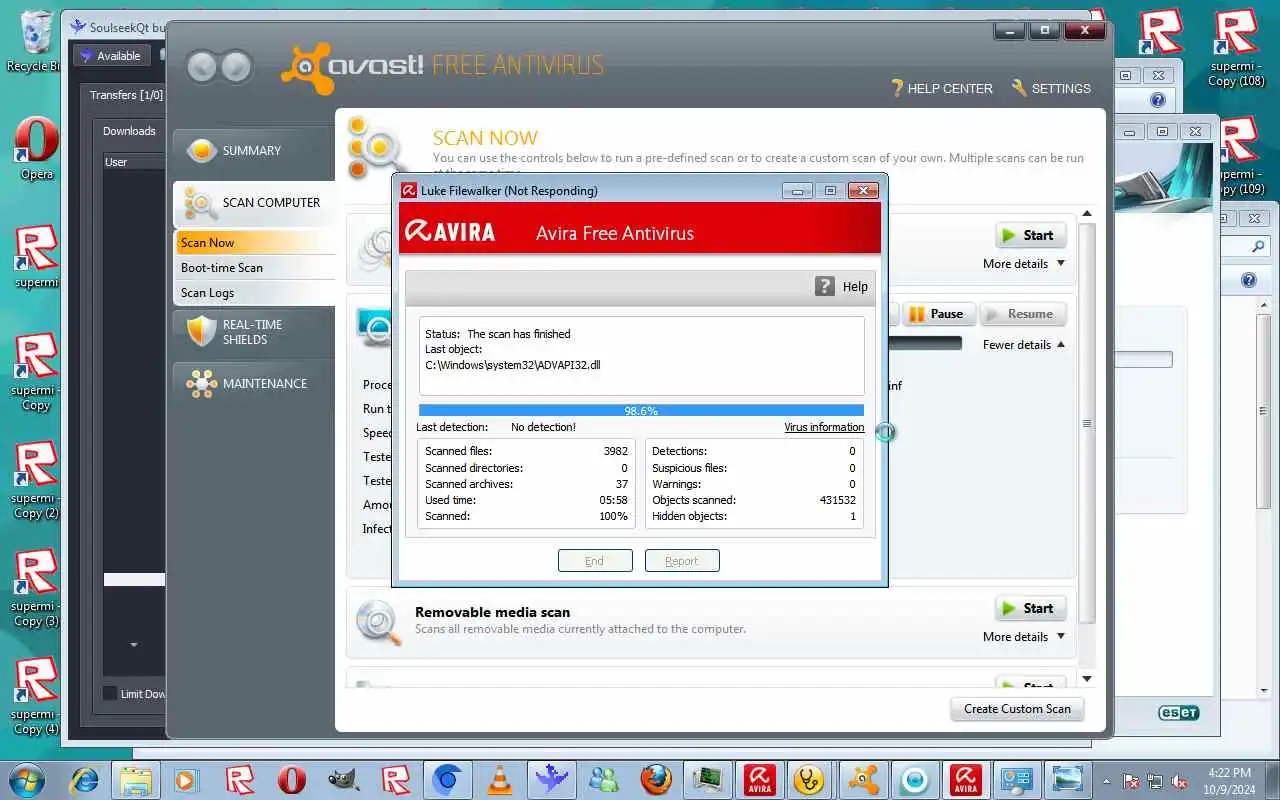This screenshot has width=1280, height=800.
Task: Start Removable media scan
Action: (1030, 608)
